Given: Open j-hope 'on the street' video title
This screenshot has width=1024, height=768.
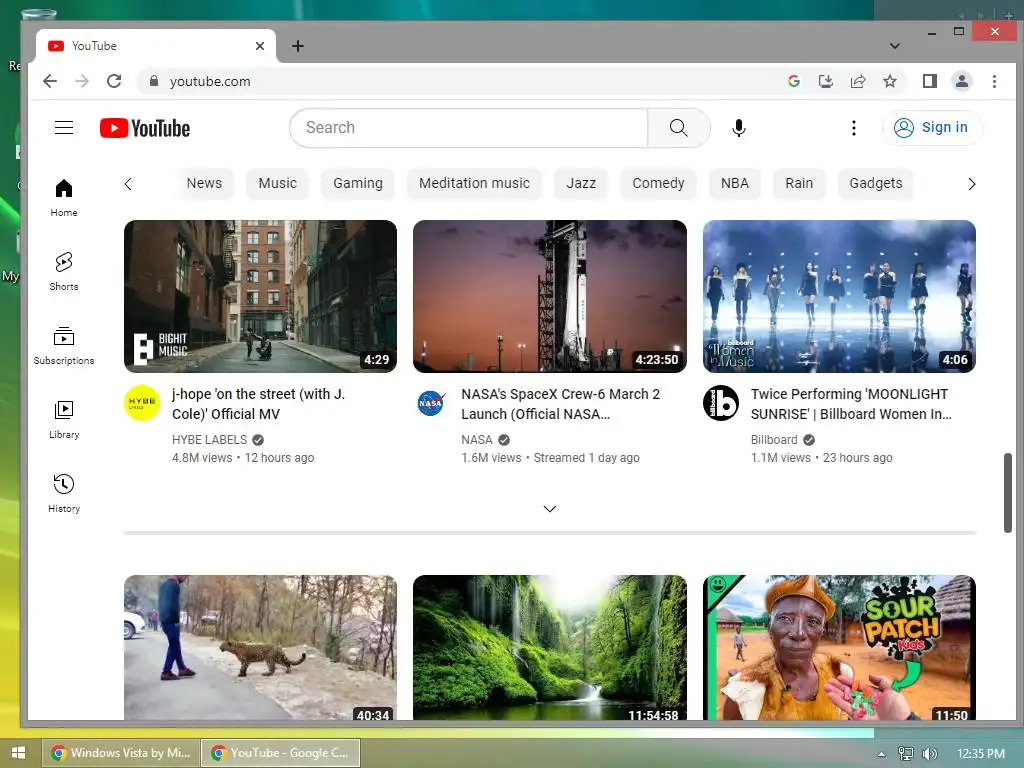Looking at the screenshot, I should [259, 404].
